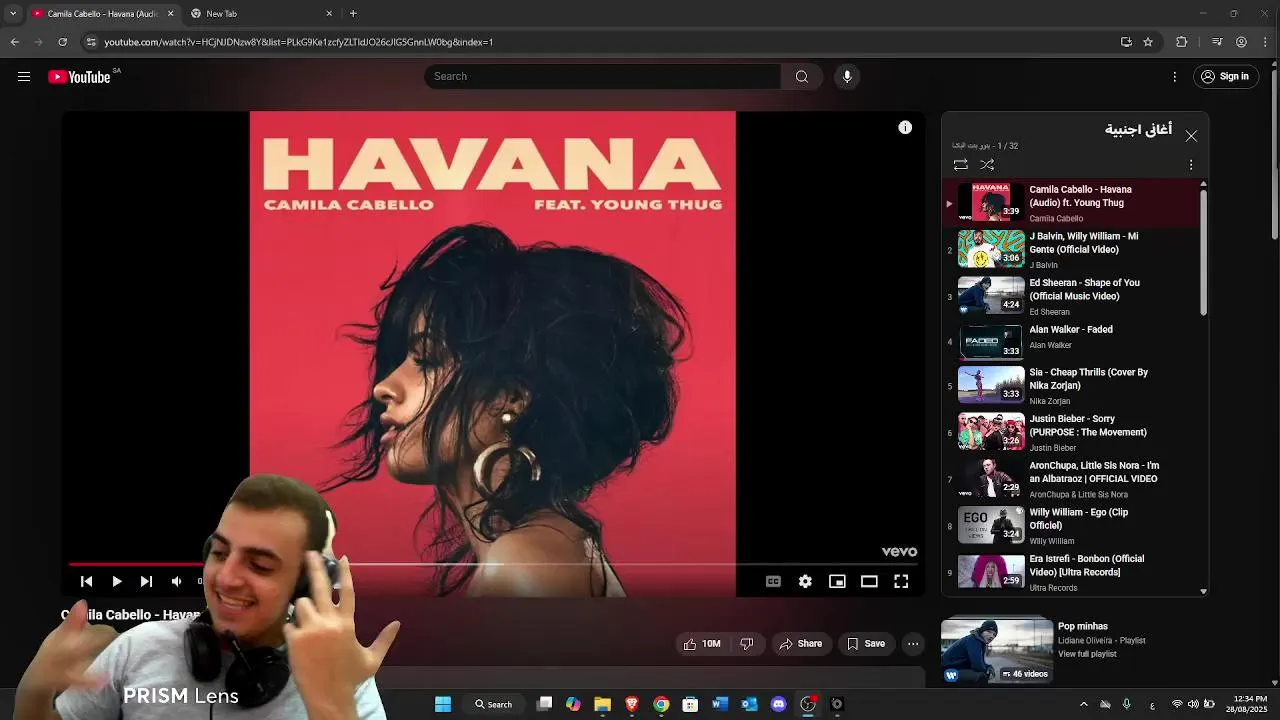Show video info card icon
The height and width of the screenshot is (720, 1280).
[905, 127]
